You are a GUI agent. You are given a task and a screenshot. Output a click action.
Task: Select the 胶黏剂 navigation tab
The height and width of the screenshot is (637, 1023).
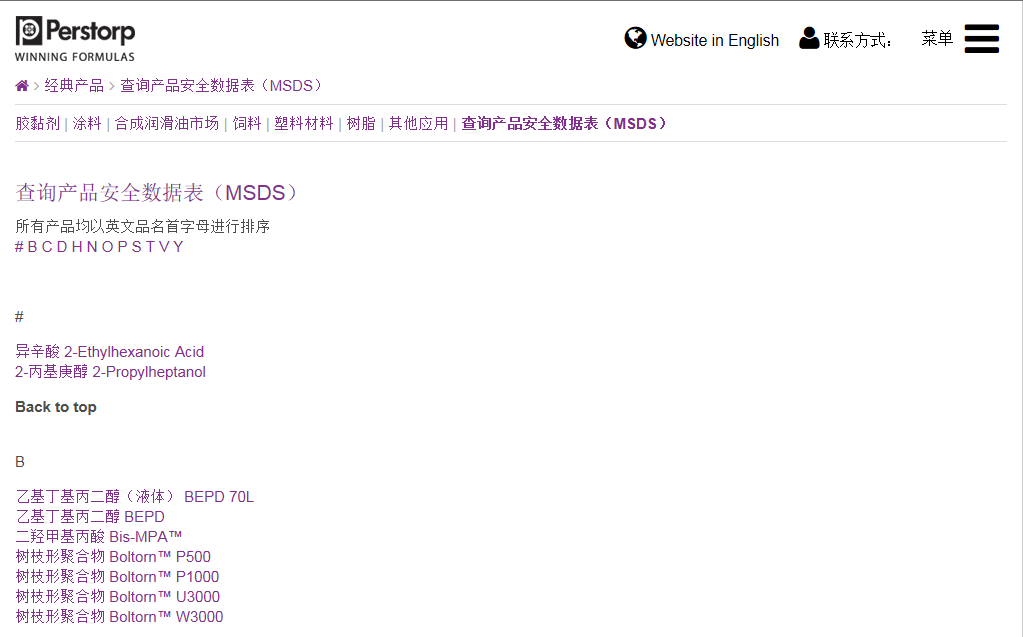coord(38,123)
